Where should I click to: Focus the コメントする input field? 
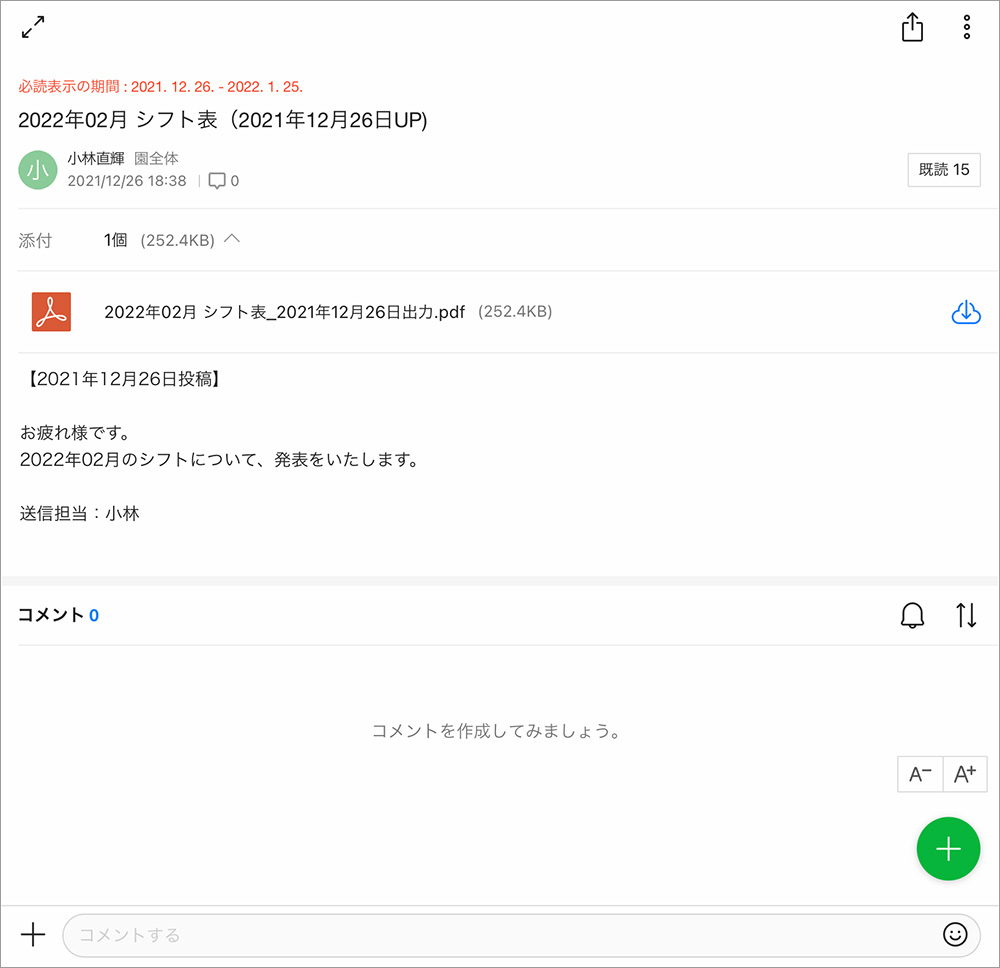point(500,935)
